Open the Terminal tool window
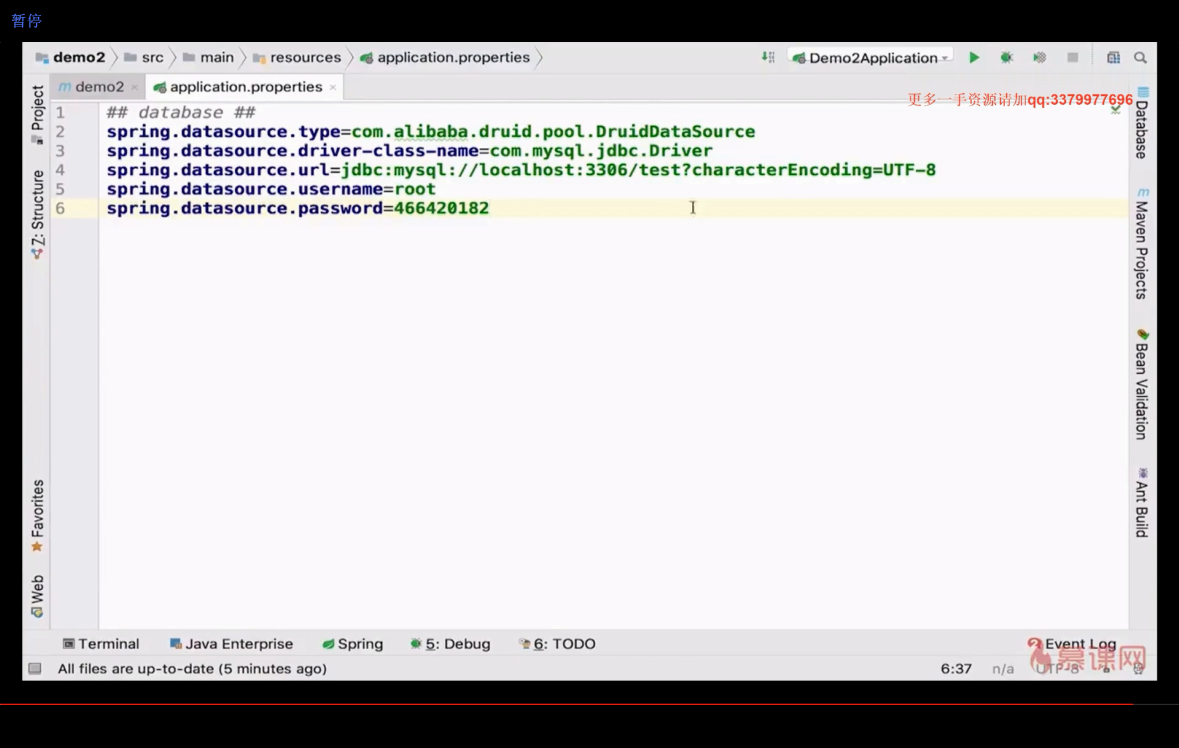This screenshot has width=1179, height=748. click(x=101, y=644)
